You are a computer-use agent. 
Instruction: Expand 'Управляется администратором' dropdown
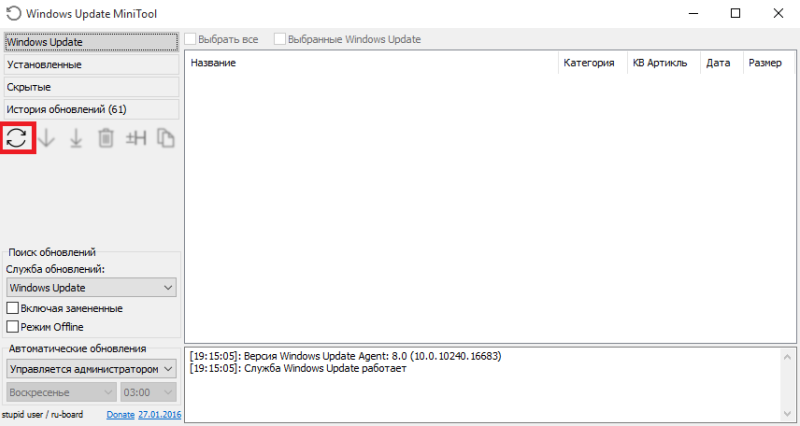tap(91, 369)
